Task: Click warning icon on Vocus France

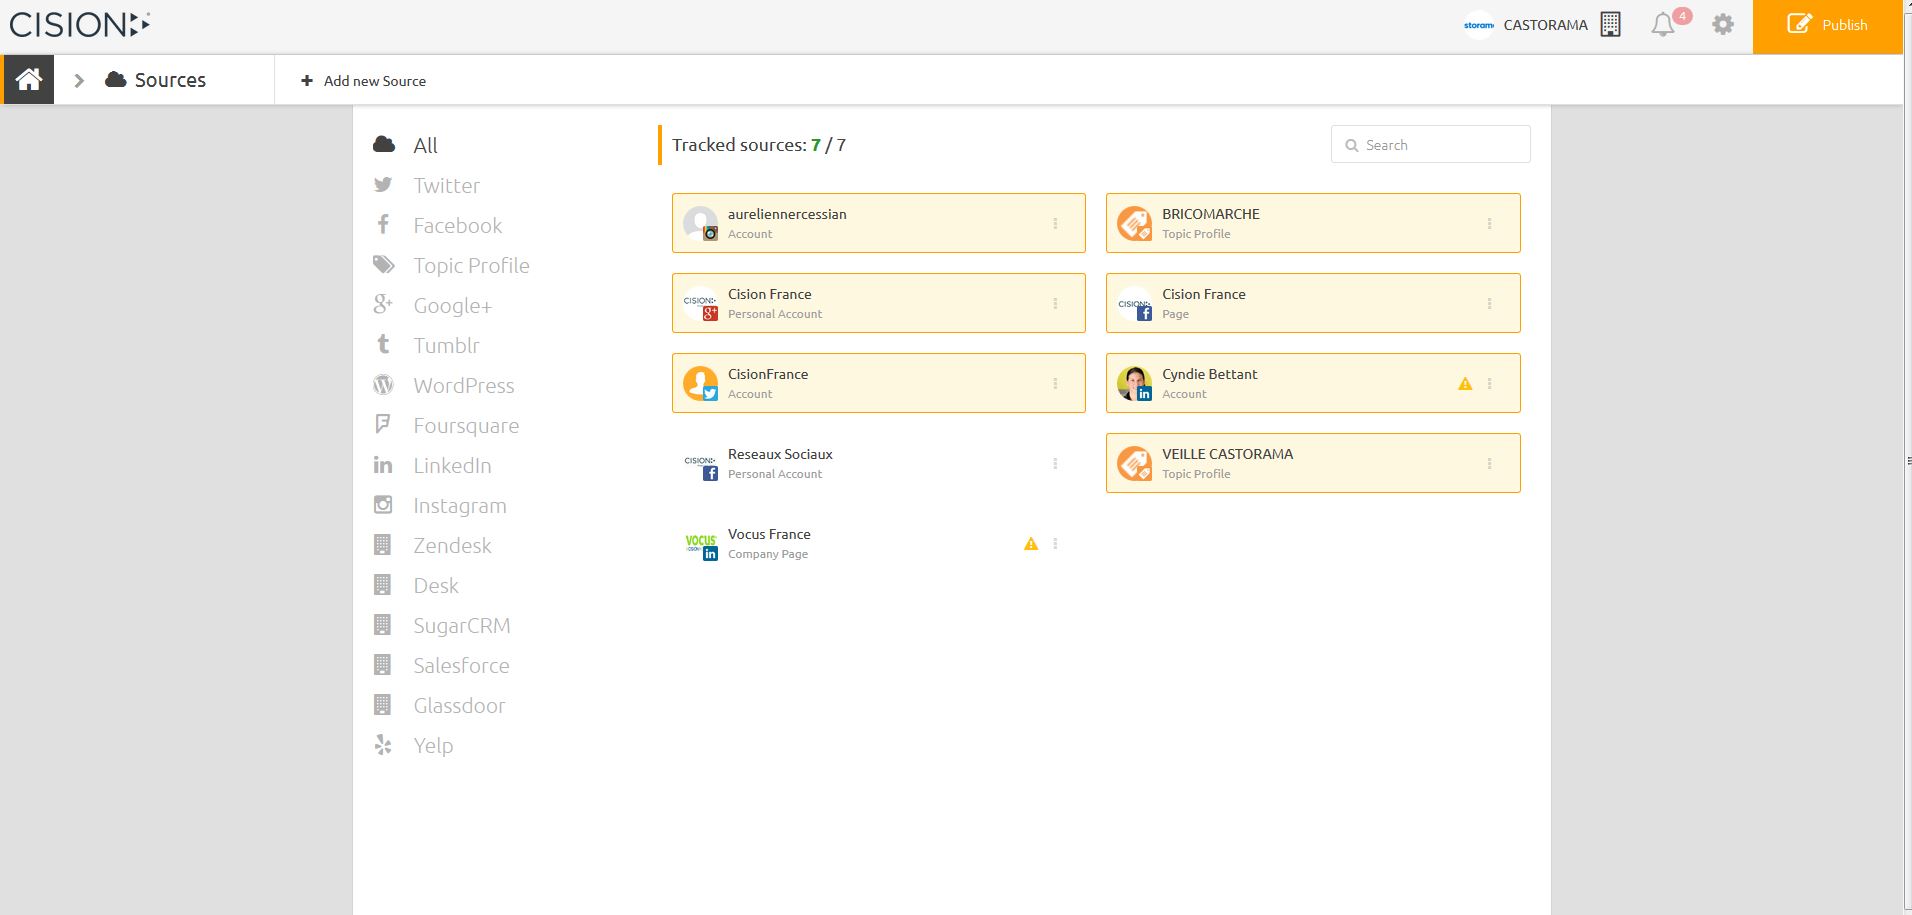Action: pos(1031,544)
